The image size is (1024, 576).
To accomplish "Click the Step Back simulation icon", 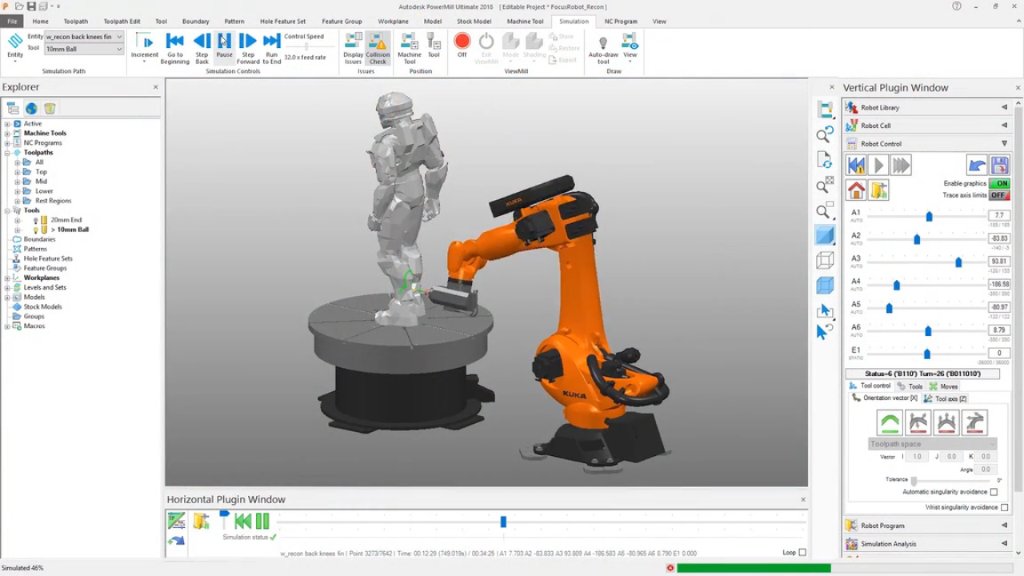I will point(202,42).
